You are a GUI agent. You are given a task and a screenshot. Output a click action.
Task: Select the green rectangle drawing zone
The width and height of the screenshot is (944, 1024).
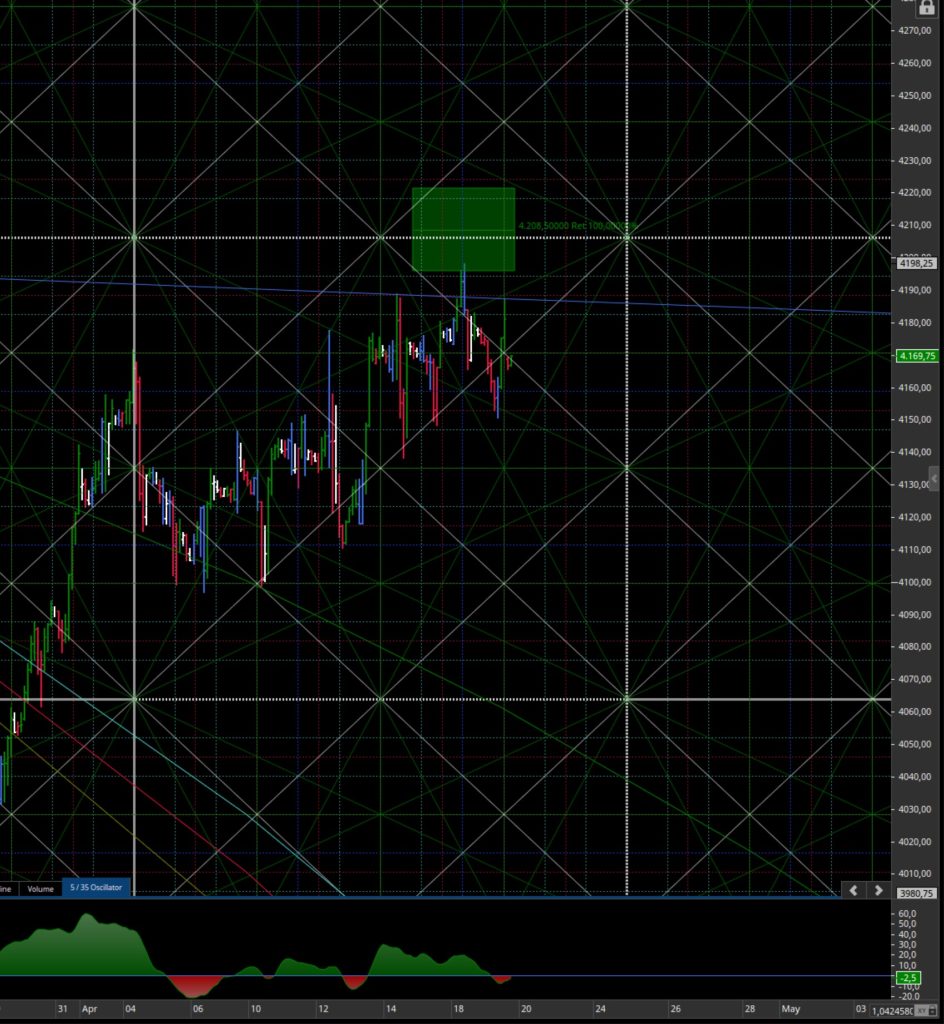tap(464, 229)
